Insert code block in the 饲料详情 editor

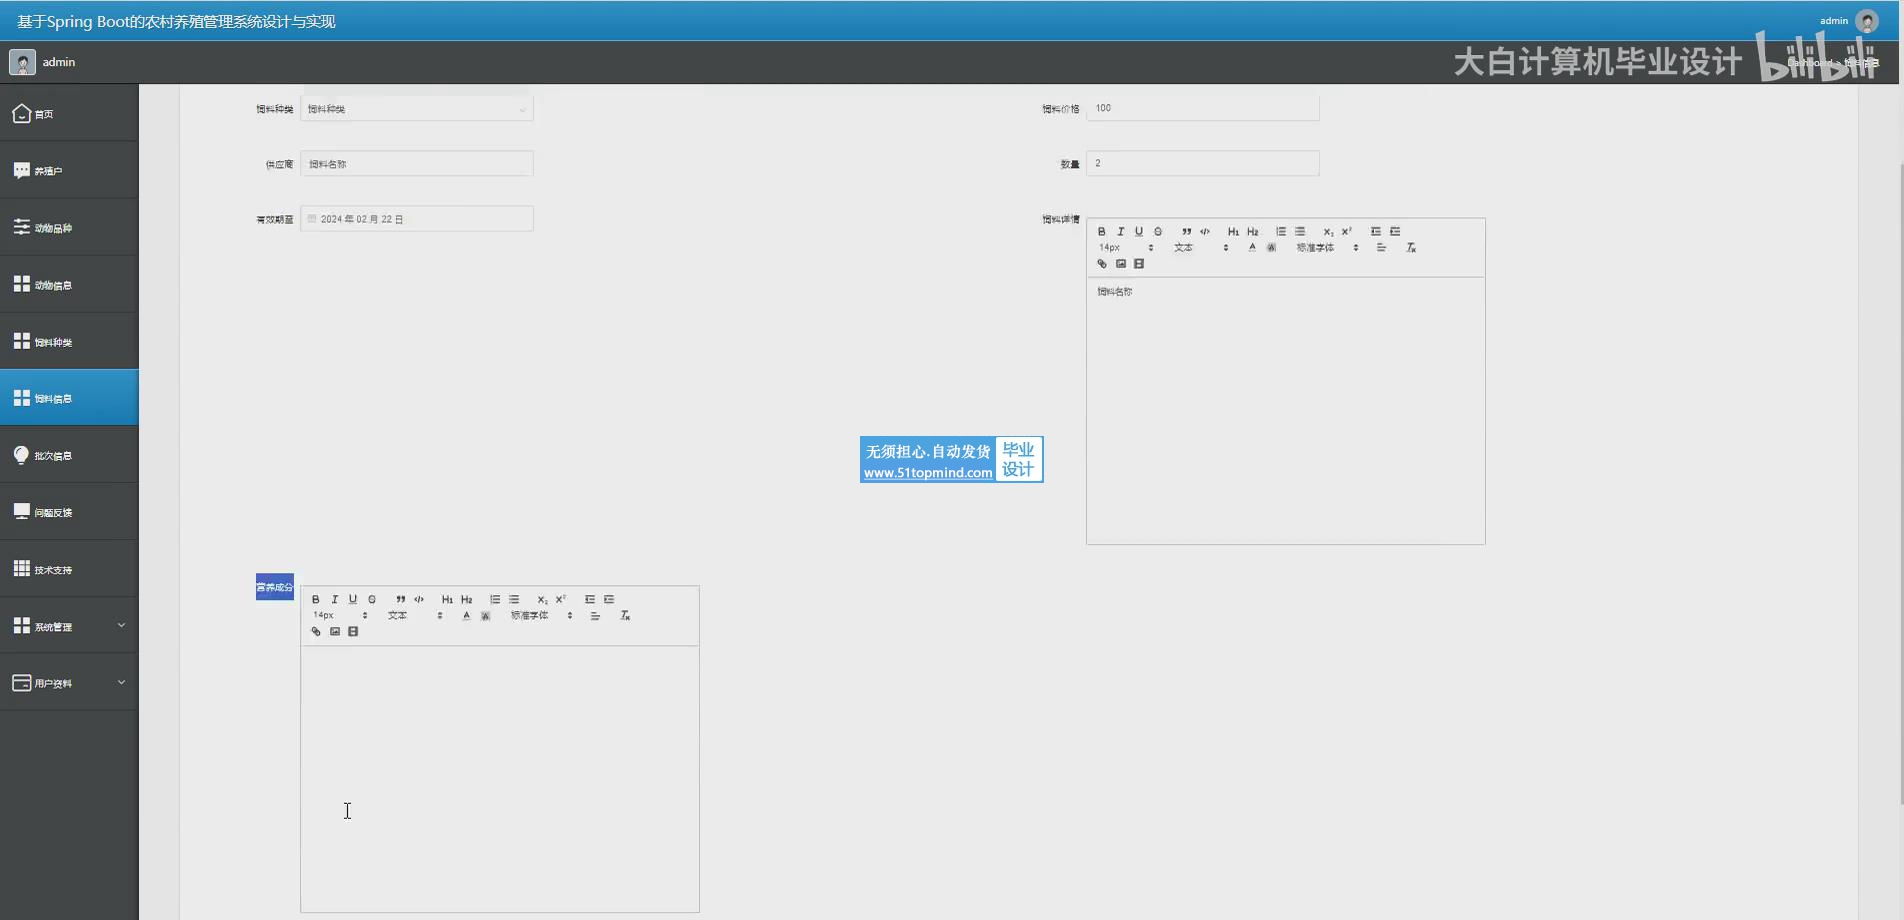coord(1205,232)
